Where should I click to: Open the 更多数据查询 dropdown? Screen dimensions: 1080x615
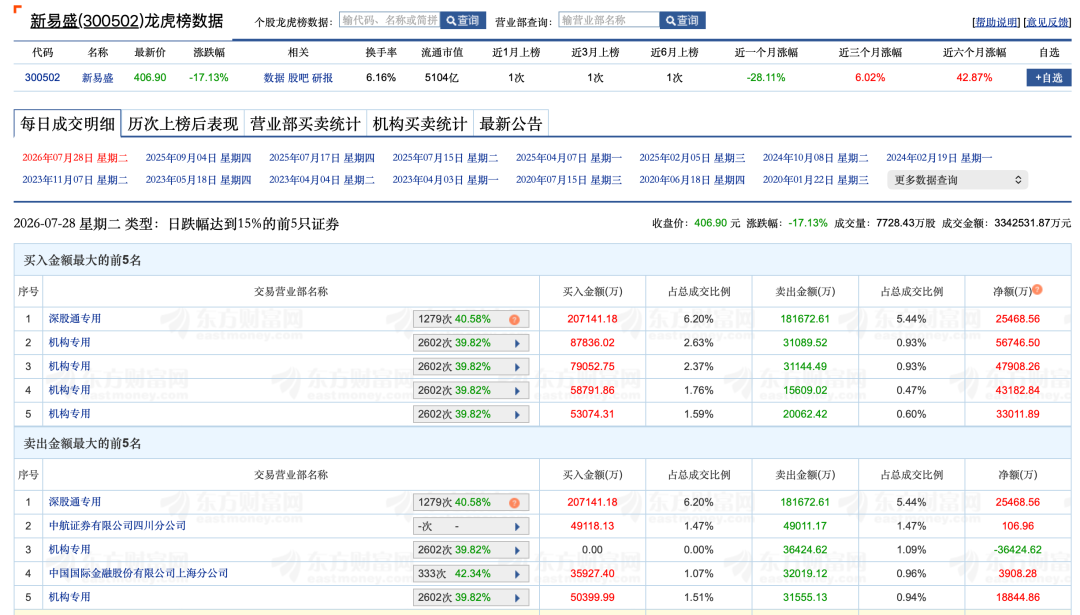957,180
